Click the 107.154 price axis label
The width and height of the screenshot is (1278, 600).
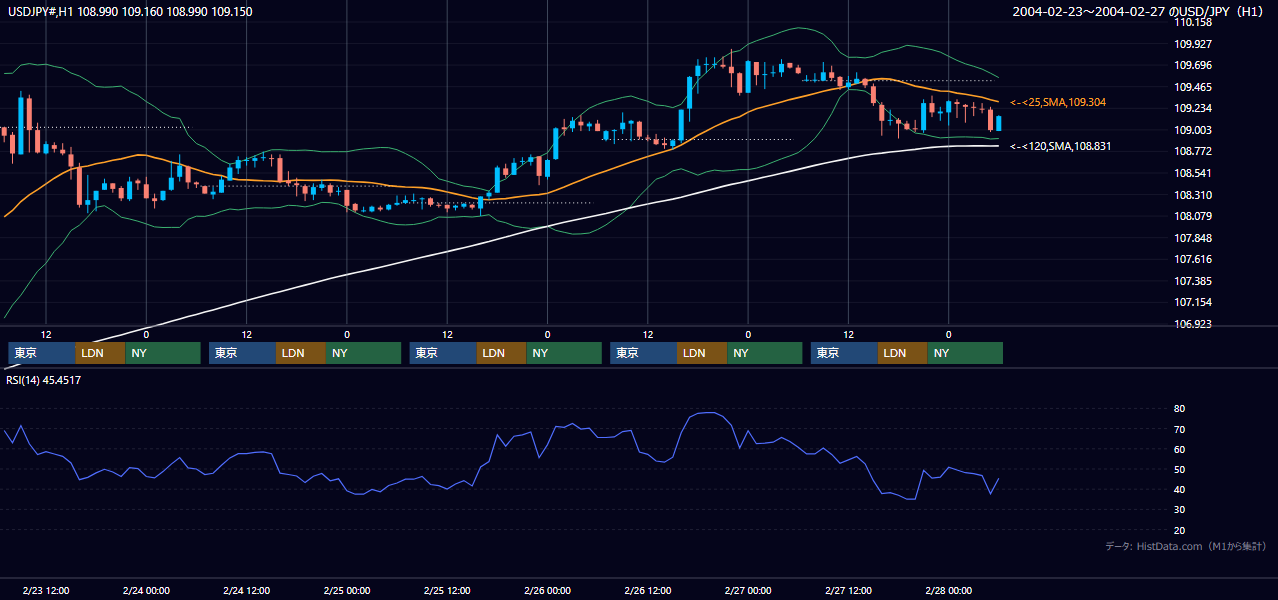[1193, 302]
